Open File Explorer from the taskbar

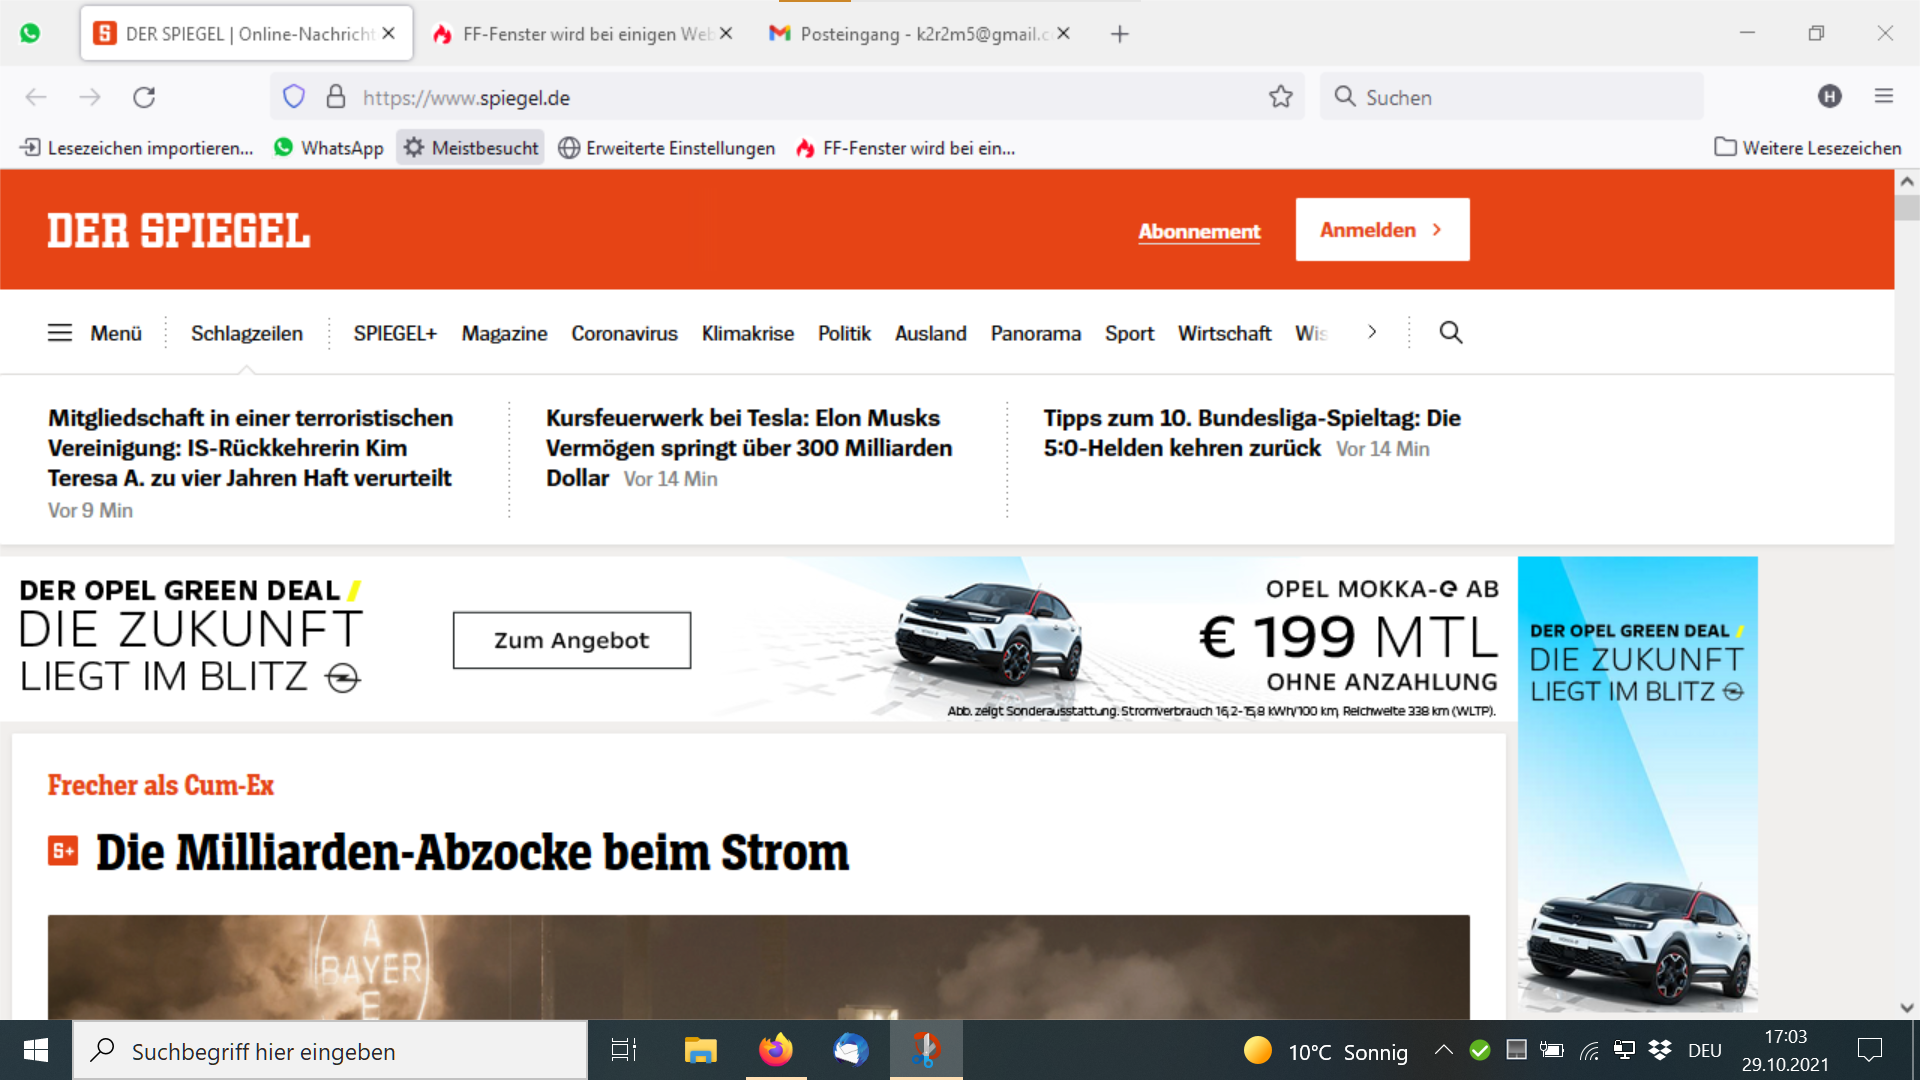coord(700,1050)
